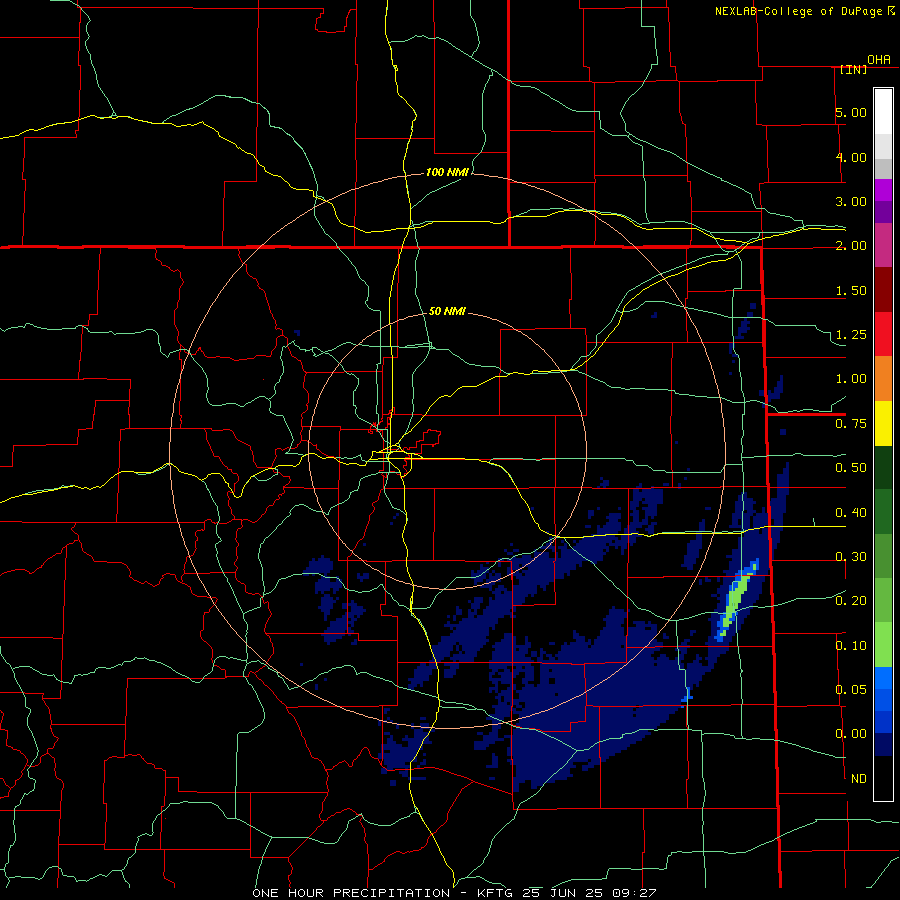900x900 pixels.
Task: Click the 0.00 legend value
Action: pyautogui.click(x=851, y=734)
